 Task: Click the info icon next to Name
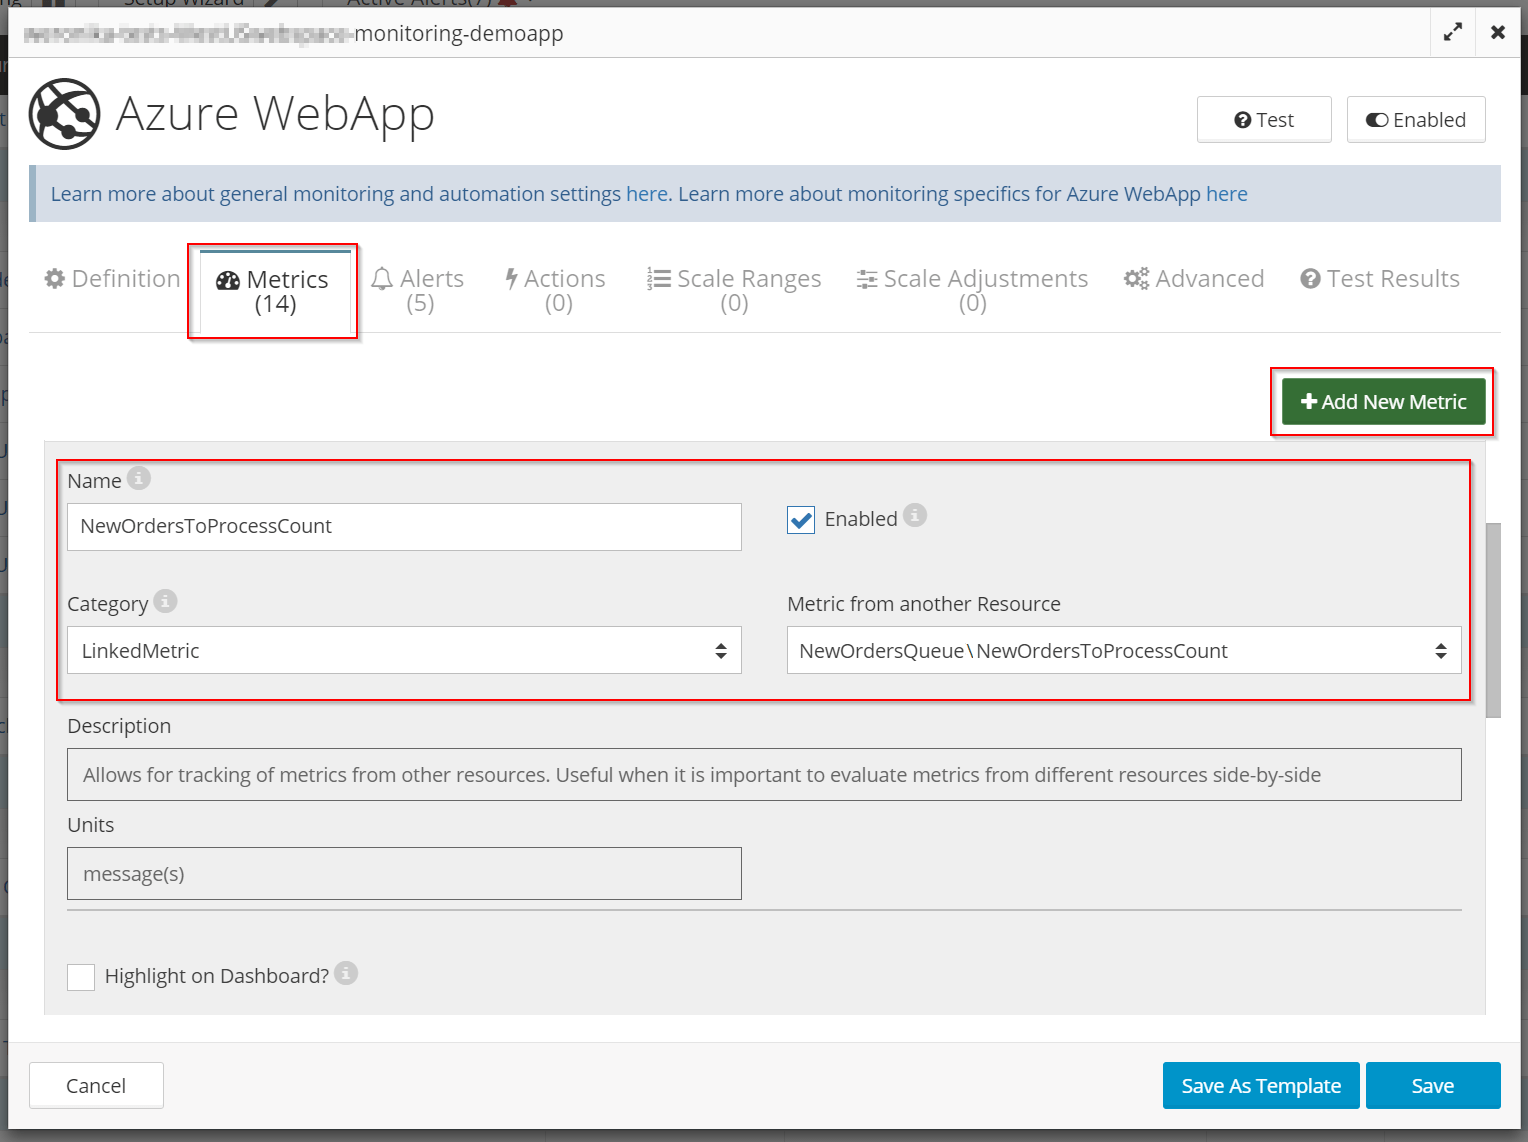tap(139, 478)
